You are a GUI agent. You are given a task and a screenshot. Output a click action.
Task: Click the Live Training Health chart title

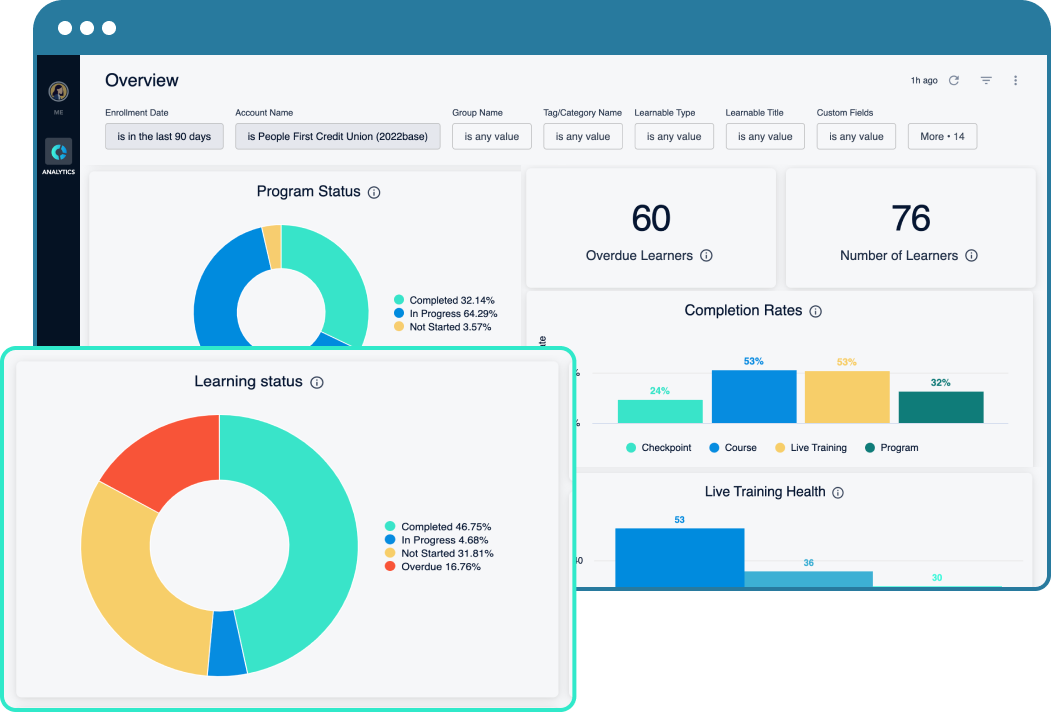tap(765, 492)
